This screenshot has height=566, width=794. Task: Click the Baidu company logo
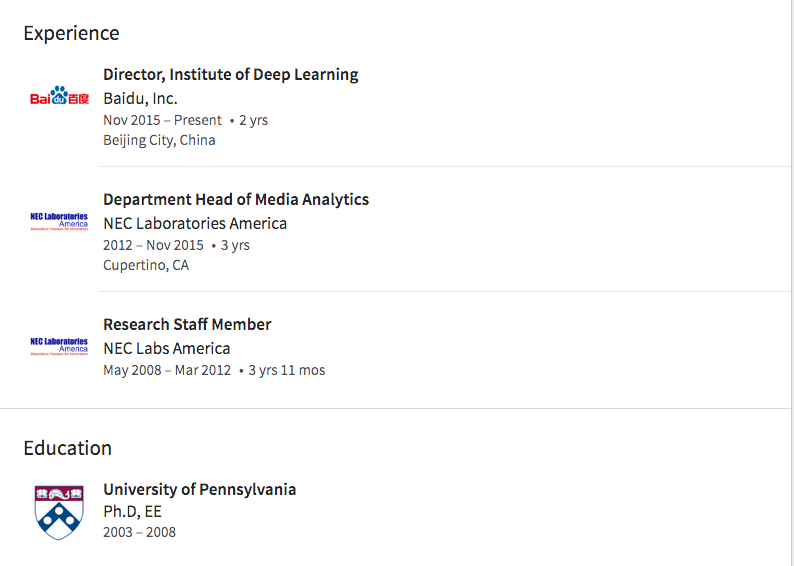tap(59, 98)
